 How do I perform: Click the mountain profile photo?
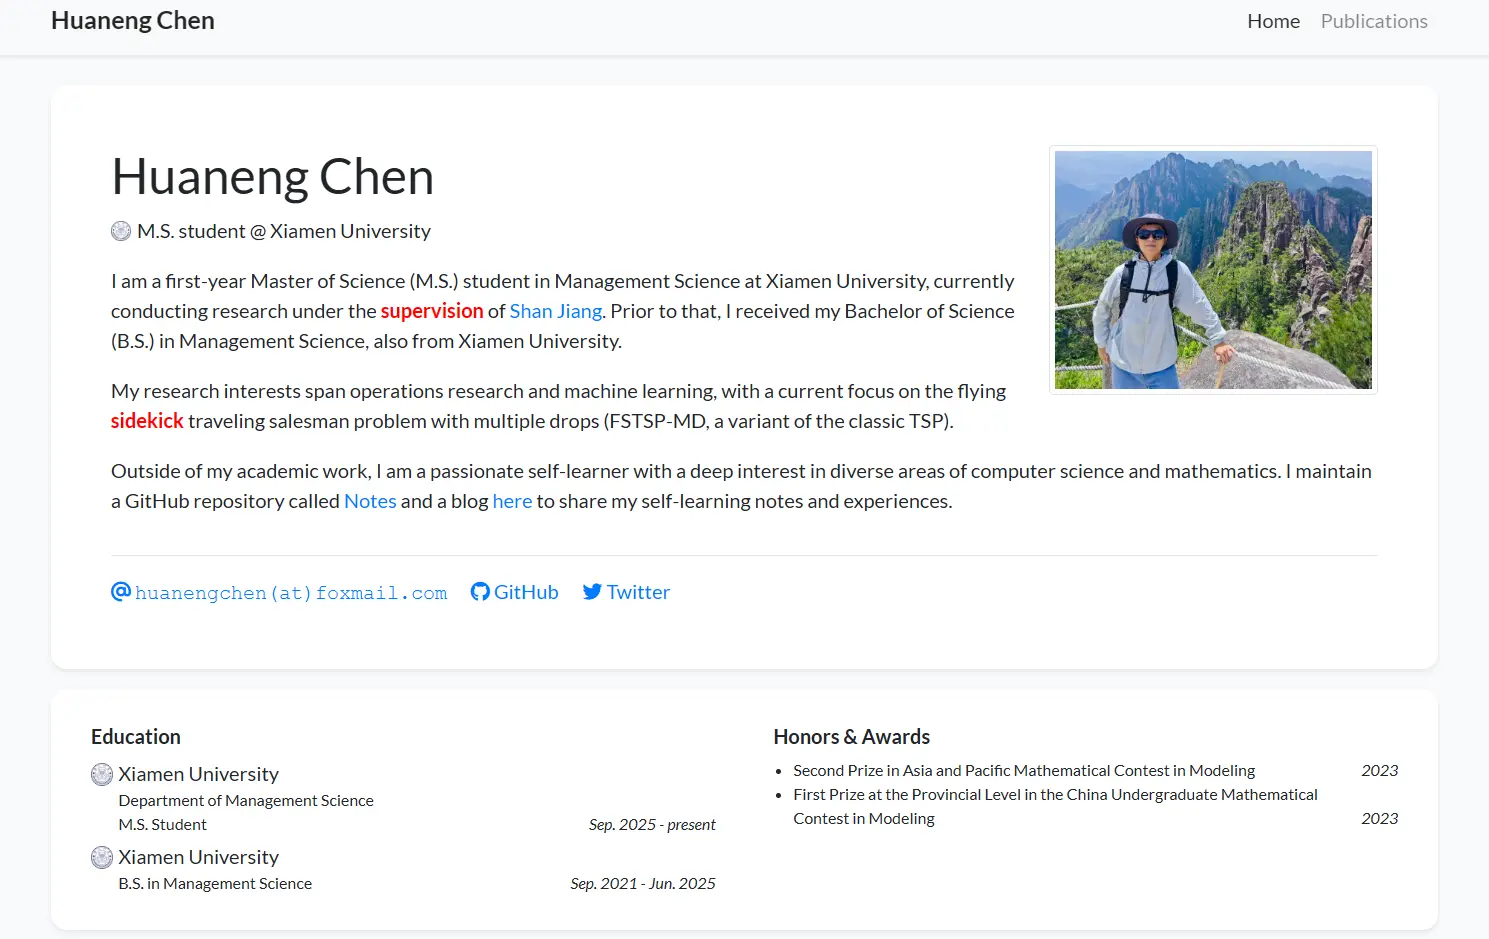(x=1213, y=270)
